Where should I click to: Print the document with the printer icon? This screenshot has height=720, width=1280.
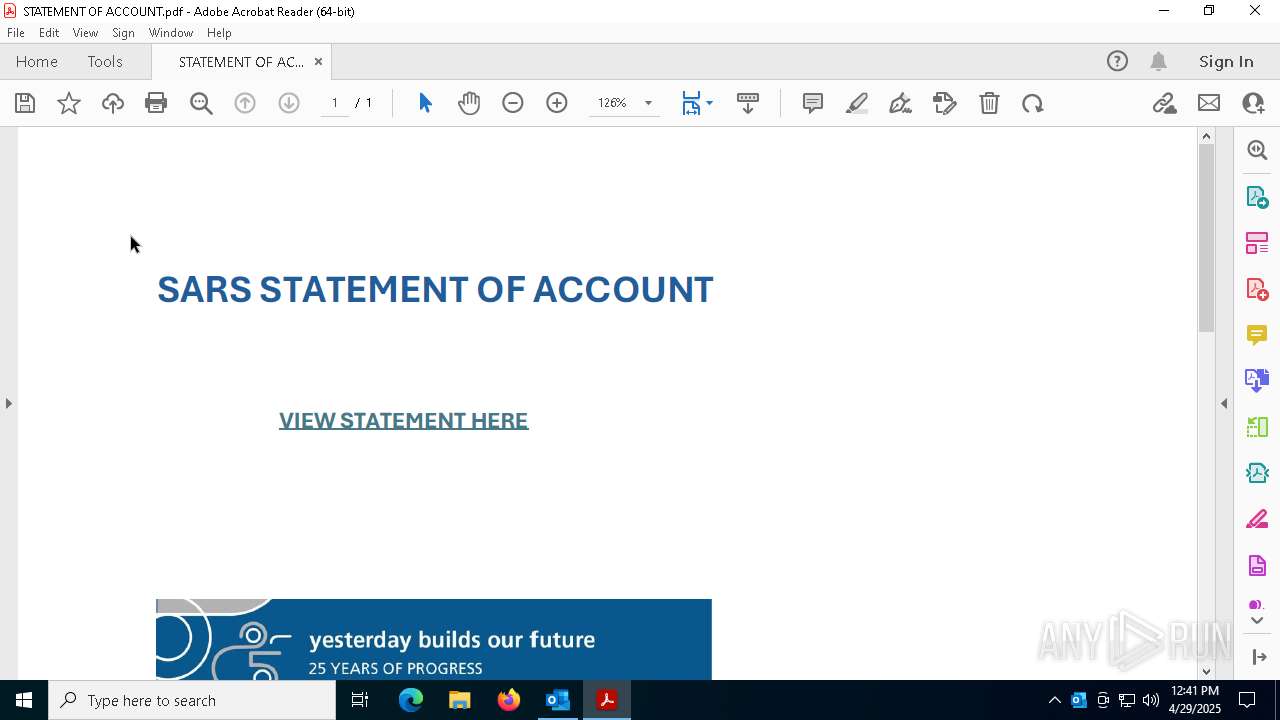pos(156,103)
